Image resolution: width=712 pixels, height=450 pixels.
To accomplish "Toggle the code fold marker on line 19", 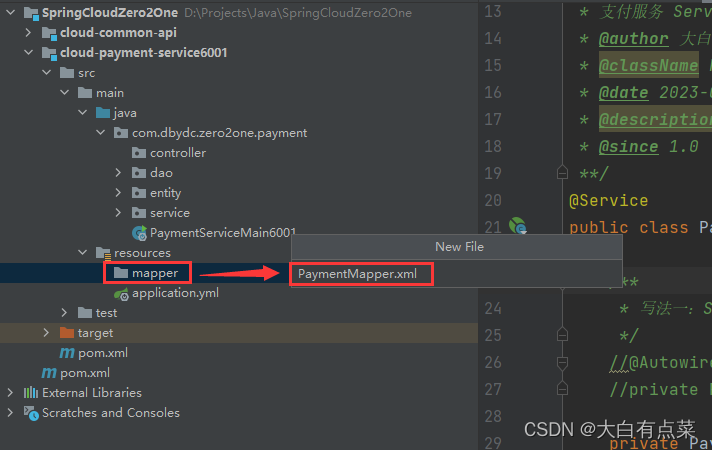I will point(562,173).
